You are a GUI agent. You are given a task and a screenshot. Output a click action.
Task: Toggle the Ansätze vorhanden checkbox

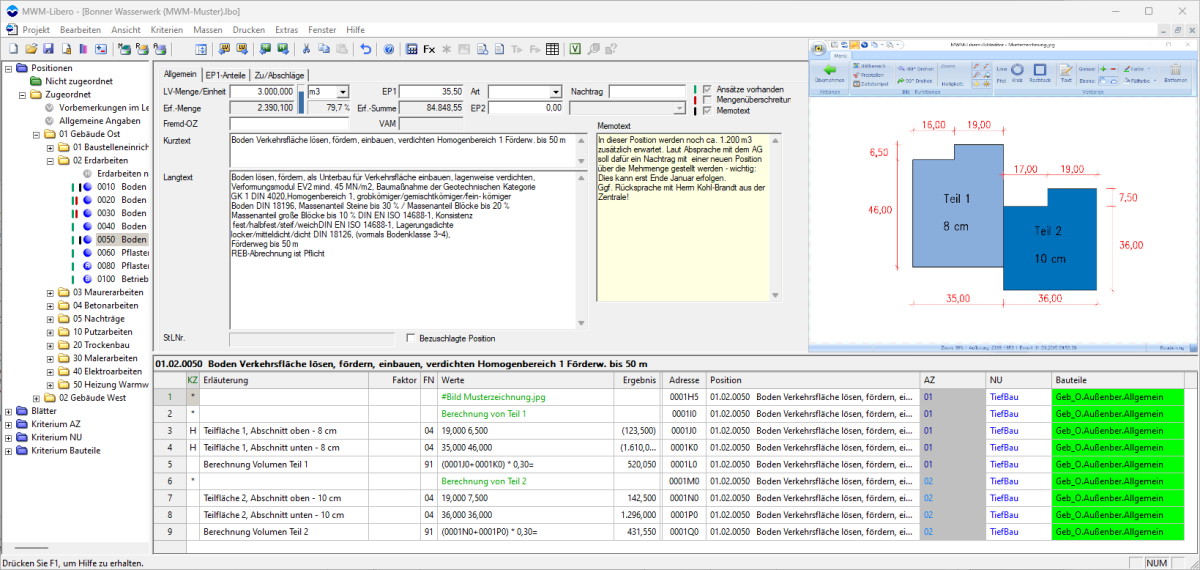708,89
